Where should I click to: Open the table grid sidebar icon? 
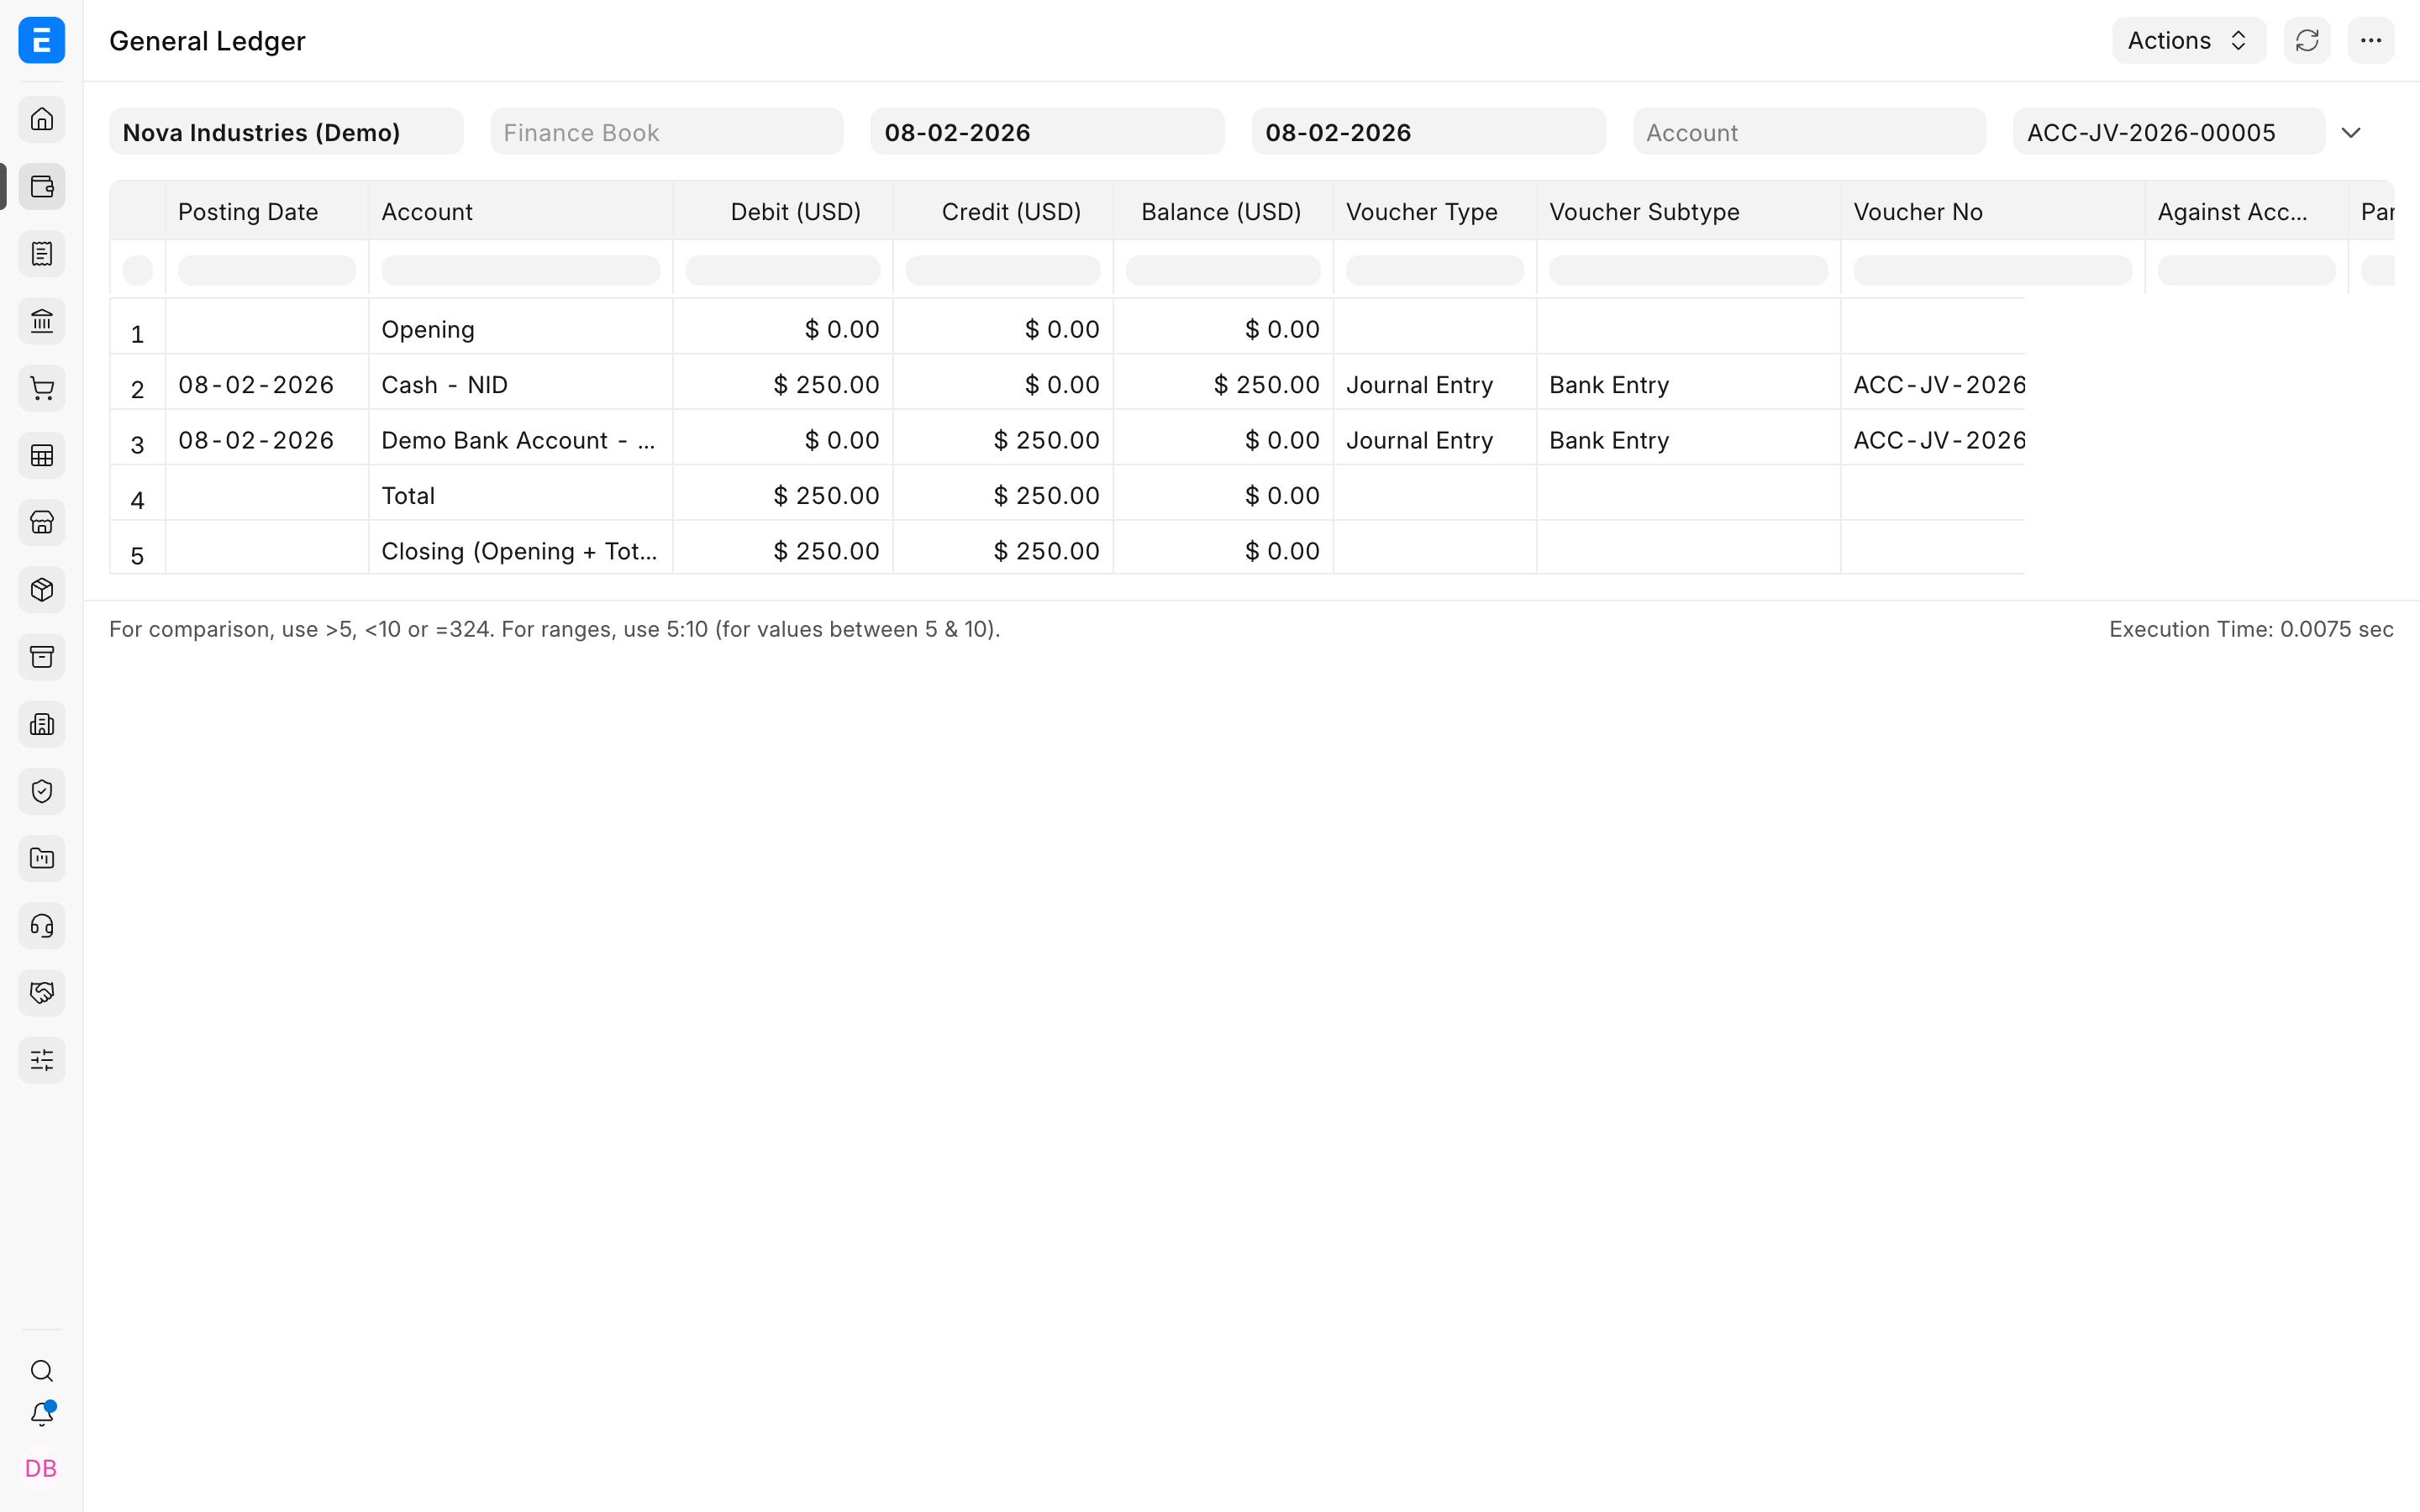coord(42,456)
